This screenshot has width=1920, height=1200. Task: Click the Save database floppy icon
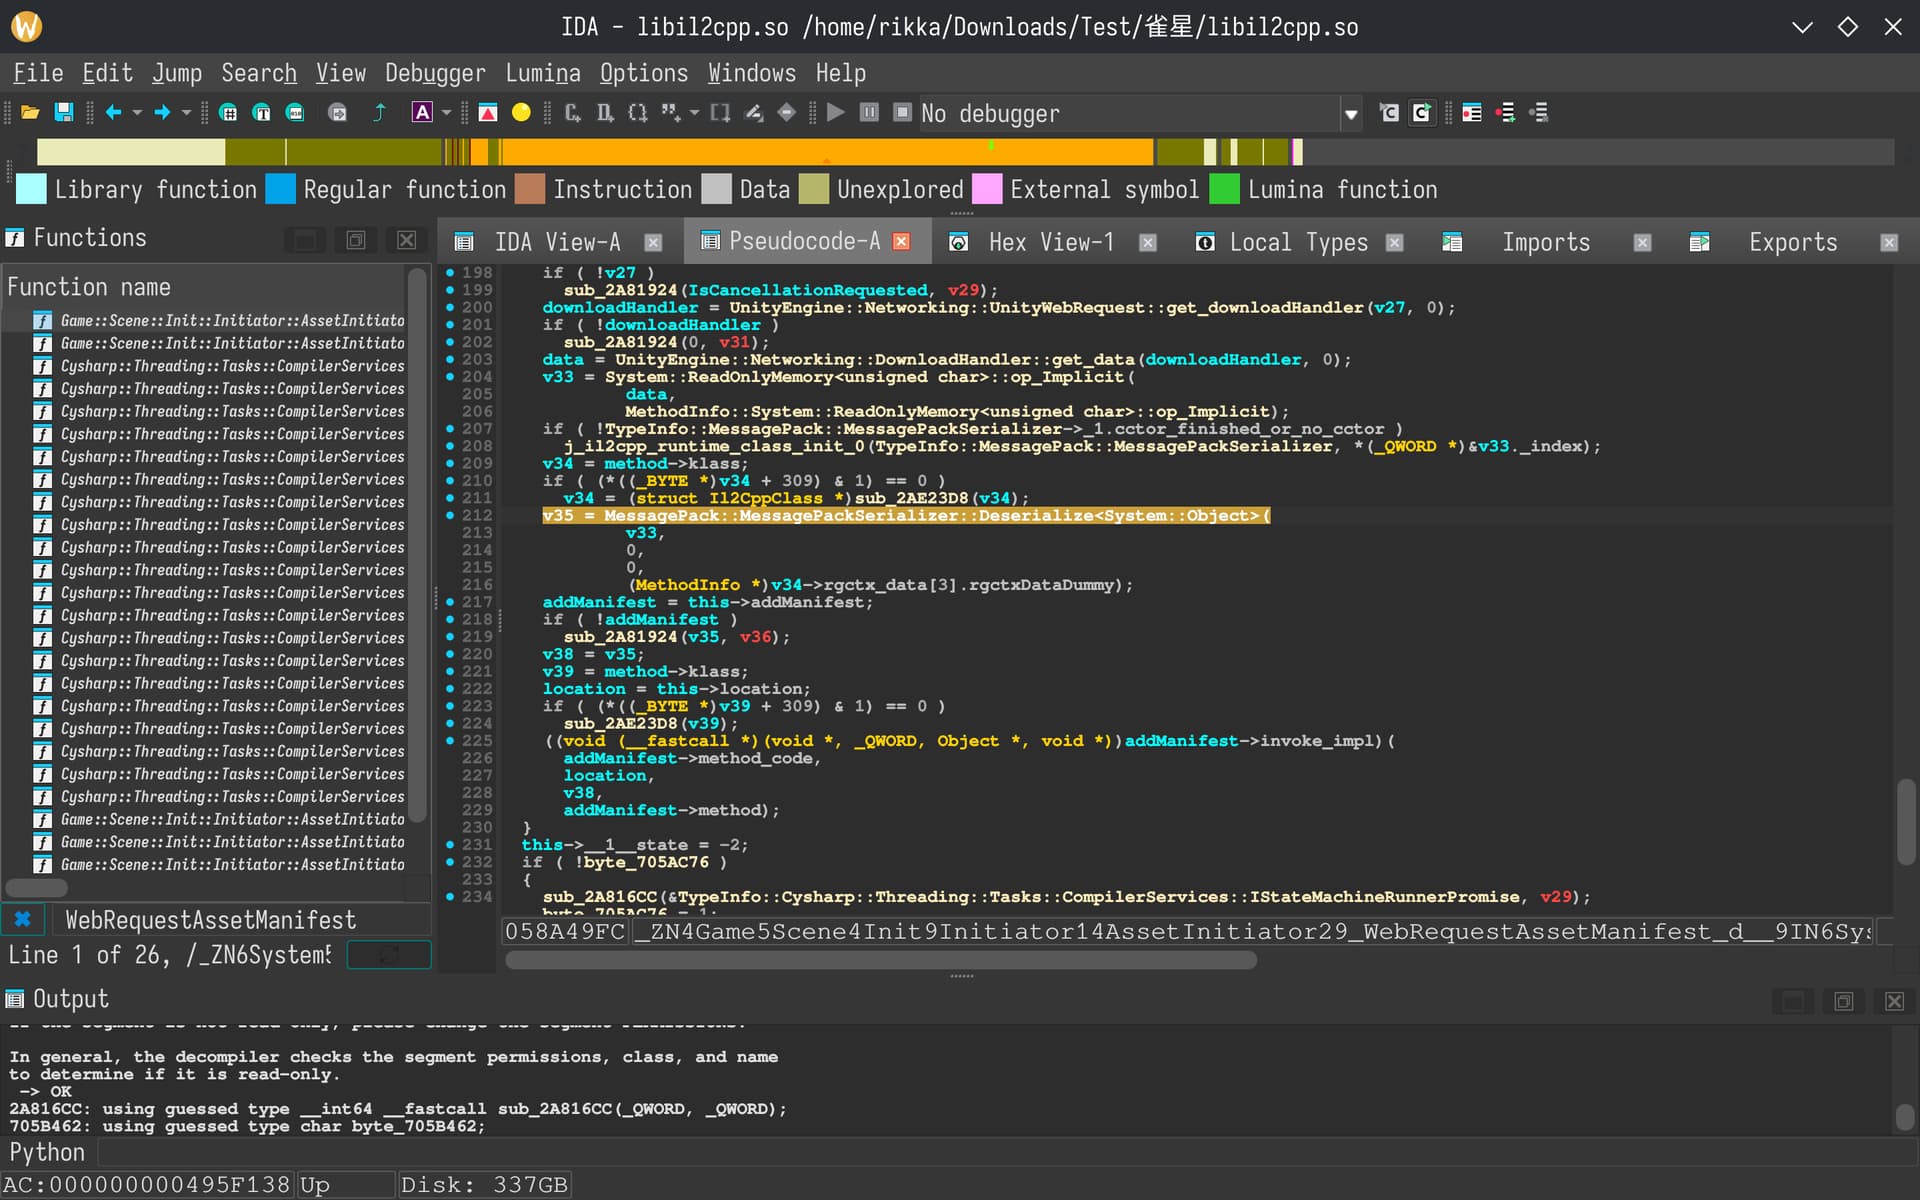[x=63, y=113]
